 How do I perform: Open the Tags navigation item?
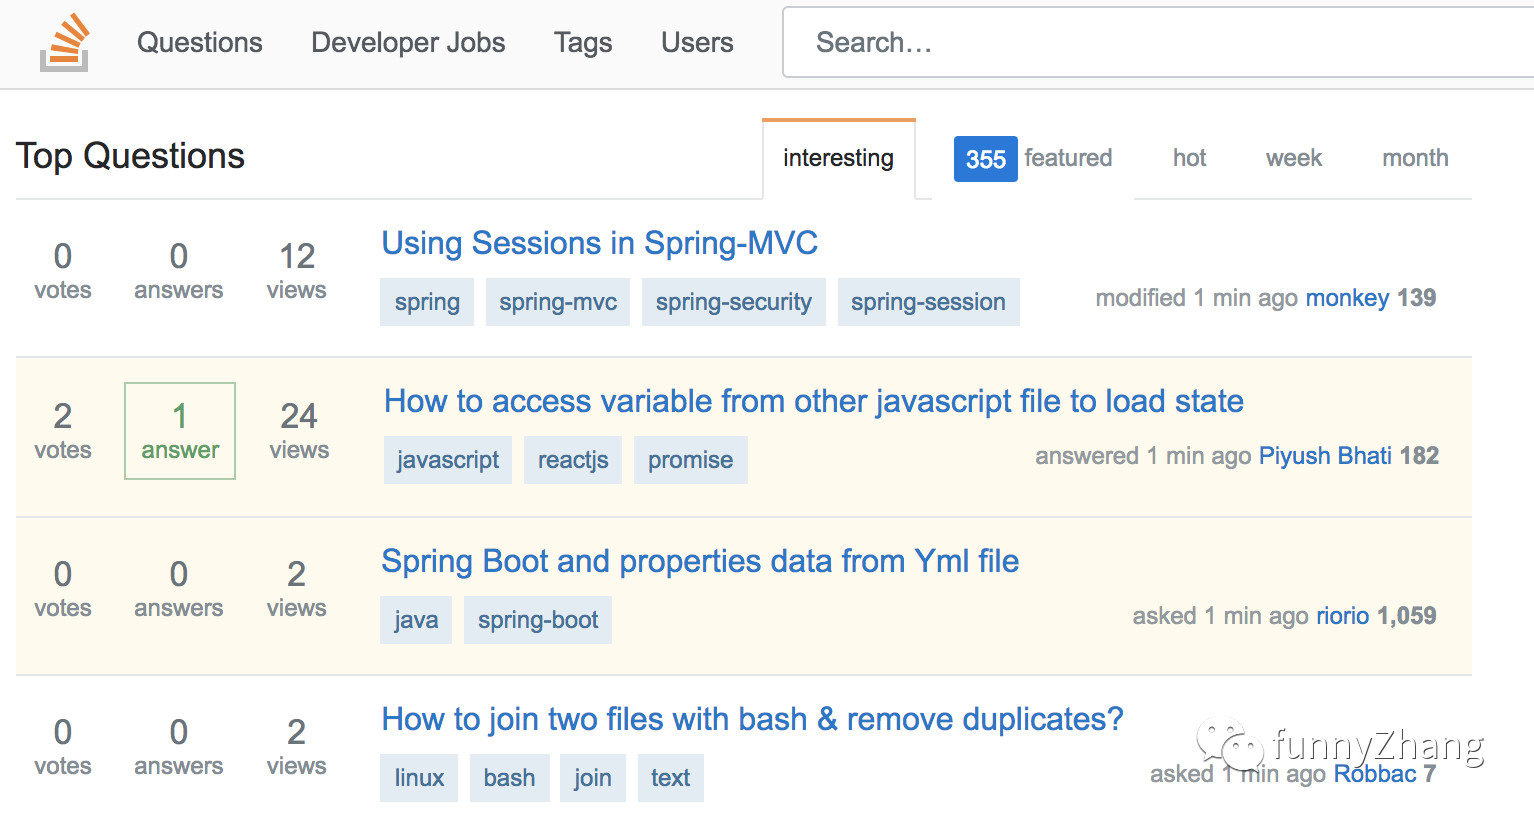[x=583, y=43]
